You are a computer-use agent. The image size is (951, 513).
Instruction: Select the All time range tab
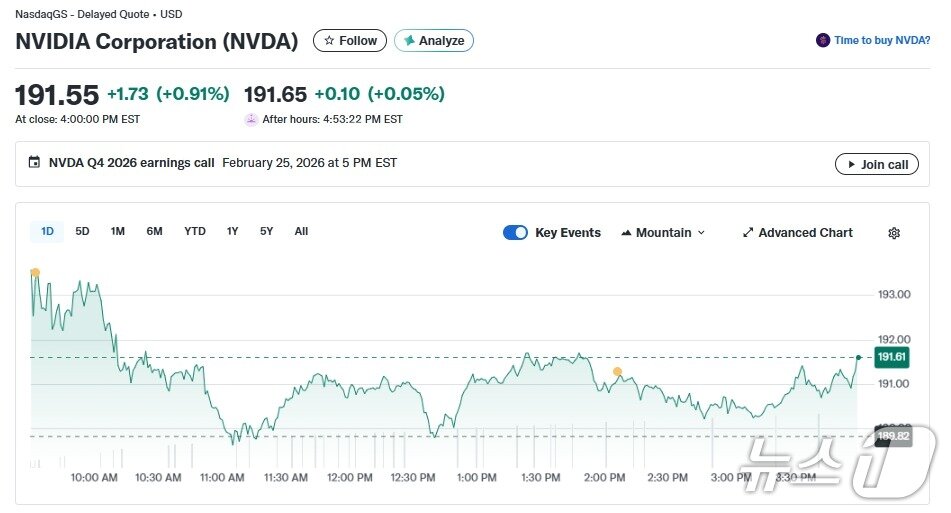[x=301, y=232]
